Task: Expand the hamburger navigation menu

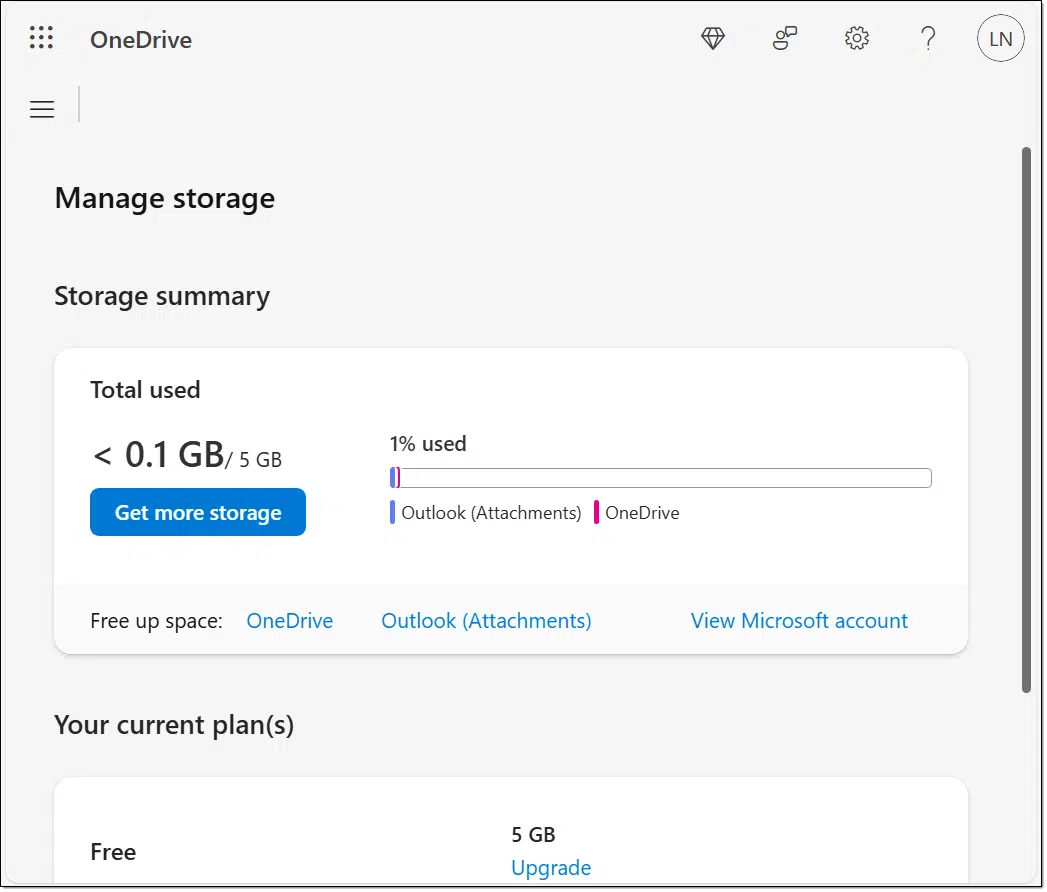Action: click(x=42, y=109)
